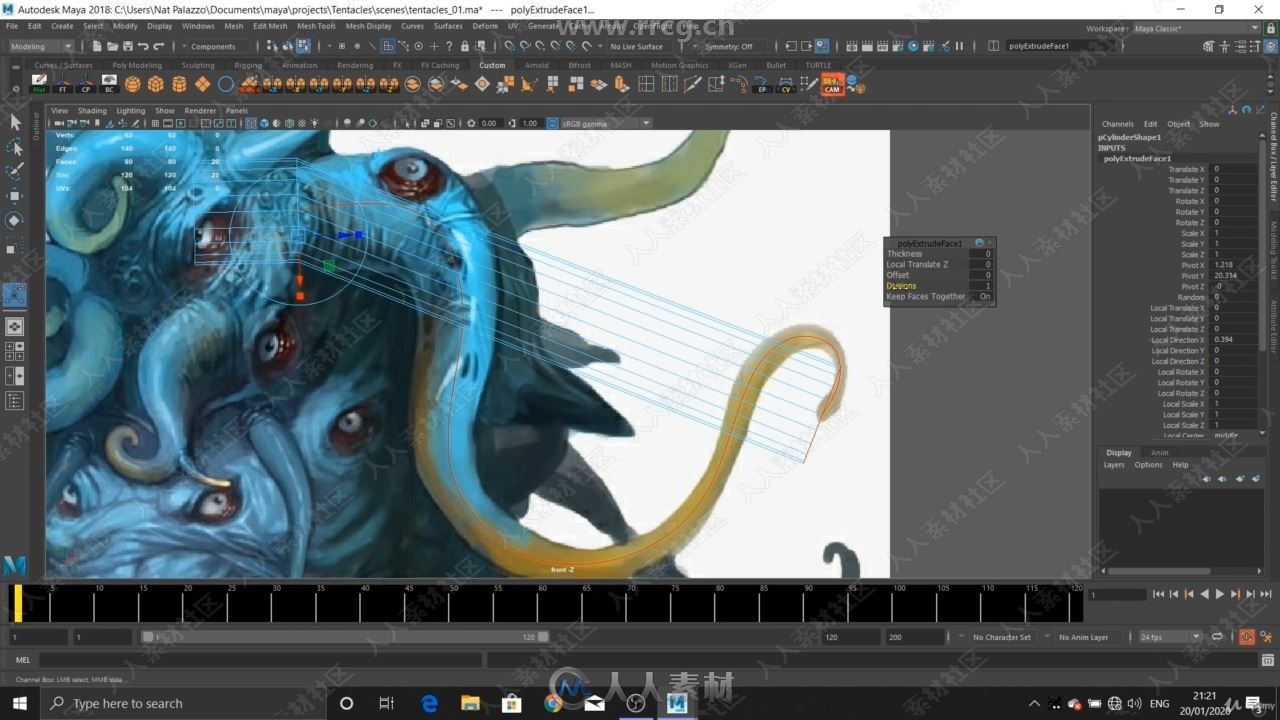This screenshot has width=1280, height=720.
Task: Click the polyExtrudeFace1 input node name
Action: tap(1137, 159)
